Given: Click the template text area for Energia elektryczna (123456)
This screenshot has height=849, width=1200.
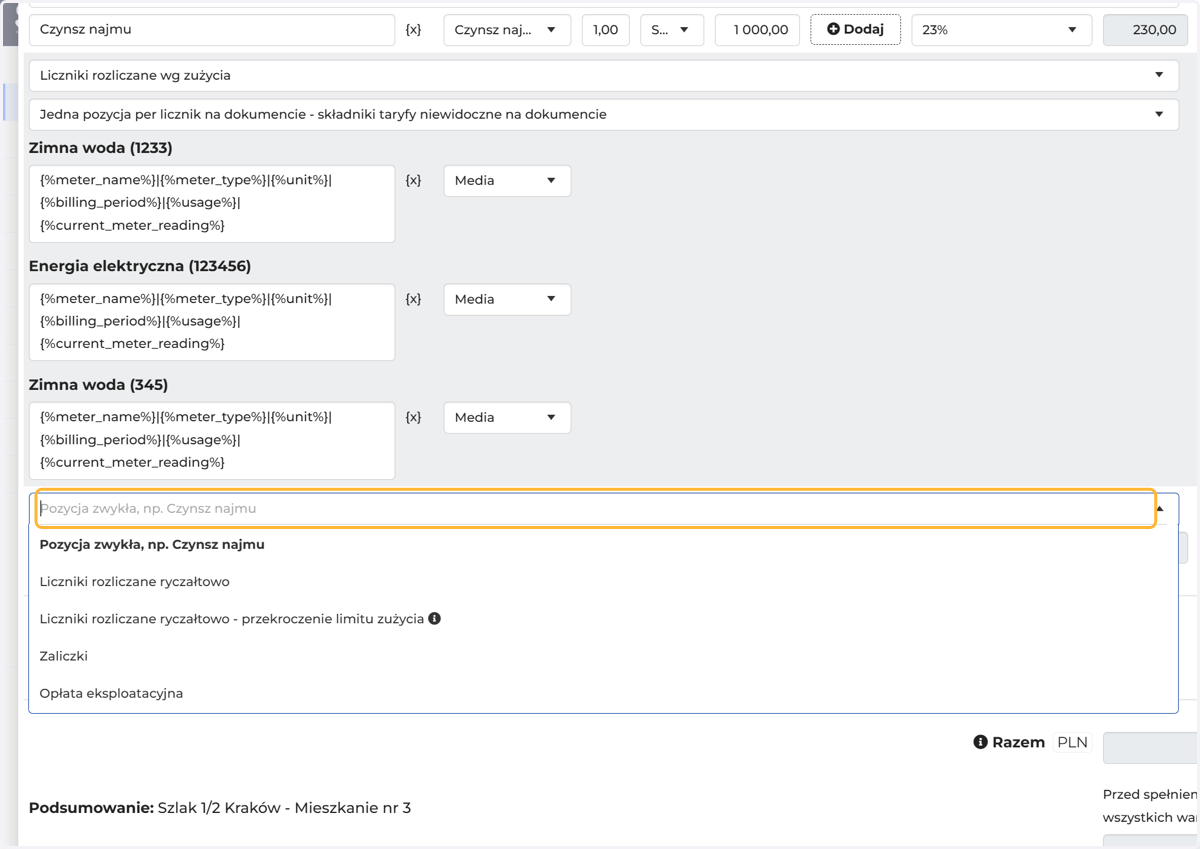Looking at the screenshot, I should tap(212, 322).
